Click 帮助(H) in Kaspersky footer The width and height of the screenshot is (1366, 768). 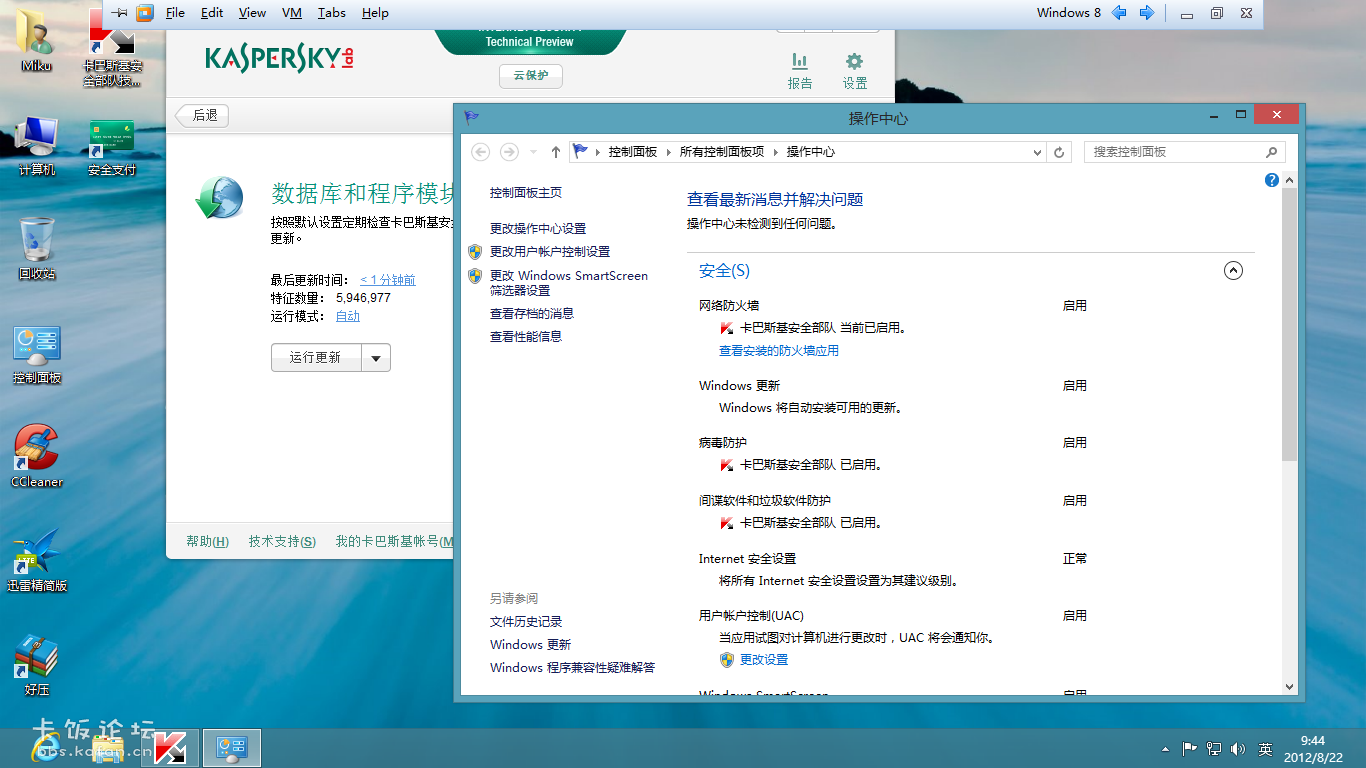tap(207, 541)
